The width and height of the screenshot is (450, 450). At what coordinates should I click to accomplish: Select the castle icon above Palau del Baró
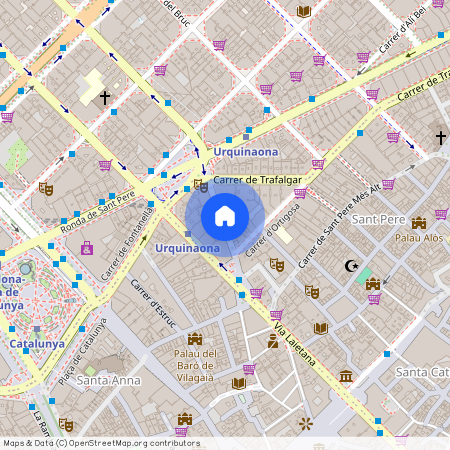[x=195, y=339]
